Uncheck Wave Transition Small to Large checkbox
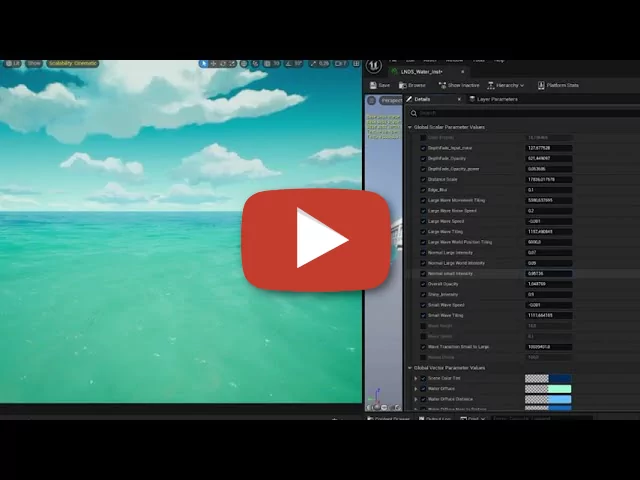 (x=423, y=347)
